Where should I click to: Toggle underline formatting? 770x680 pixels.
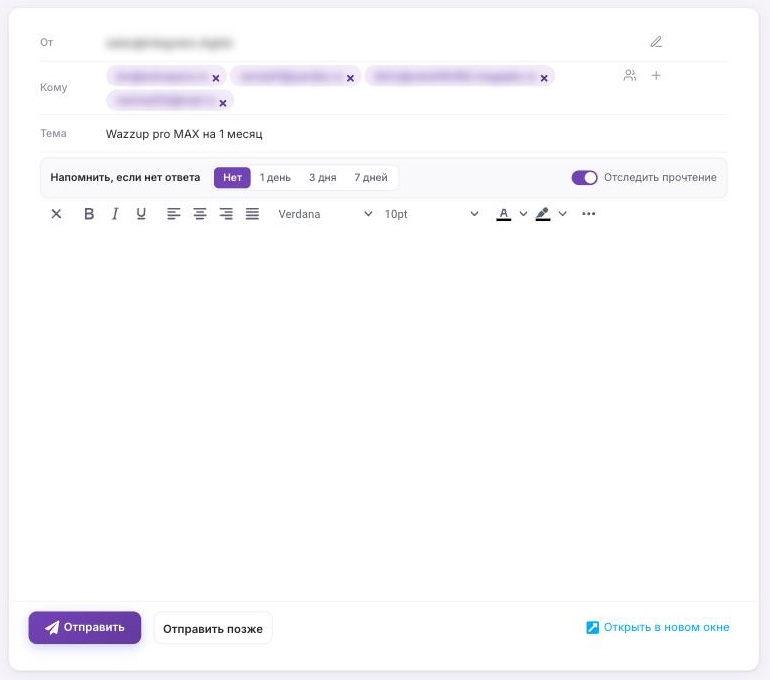point(141,214)
